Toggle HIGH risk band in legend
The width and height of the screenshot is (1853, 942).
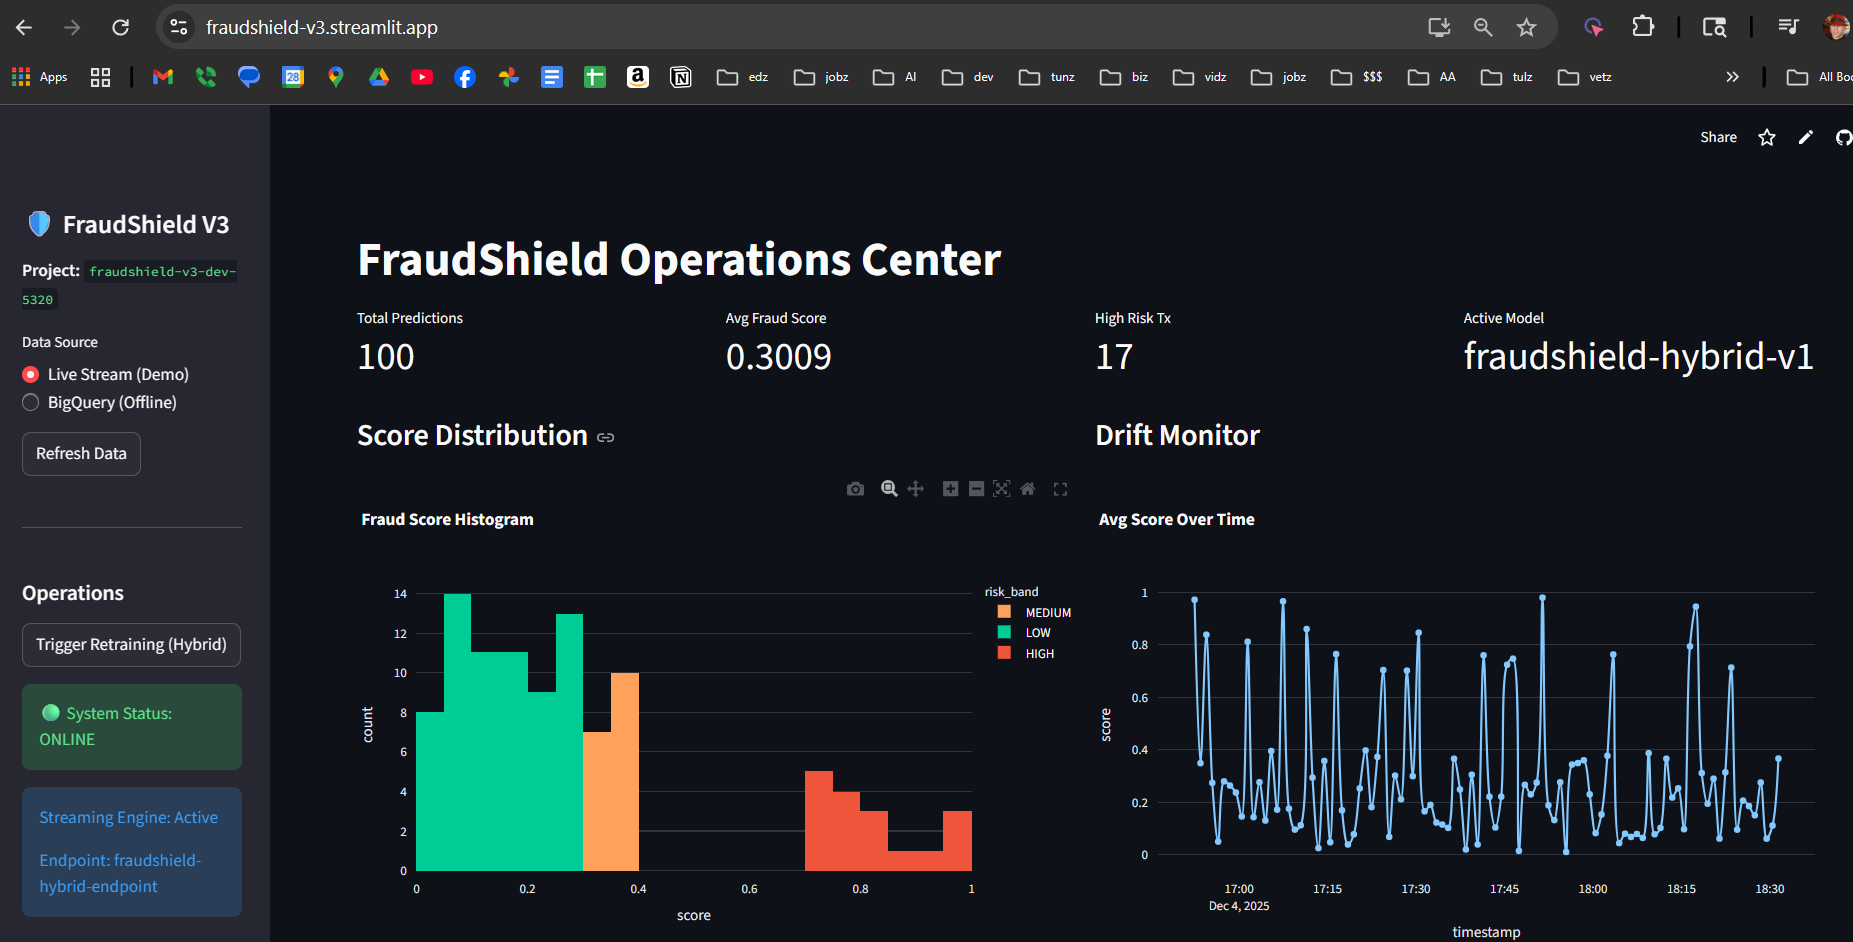pyautogui.click(x=1026, y=653)
